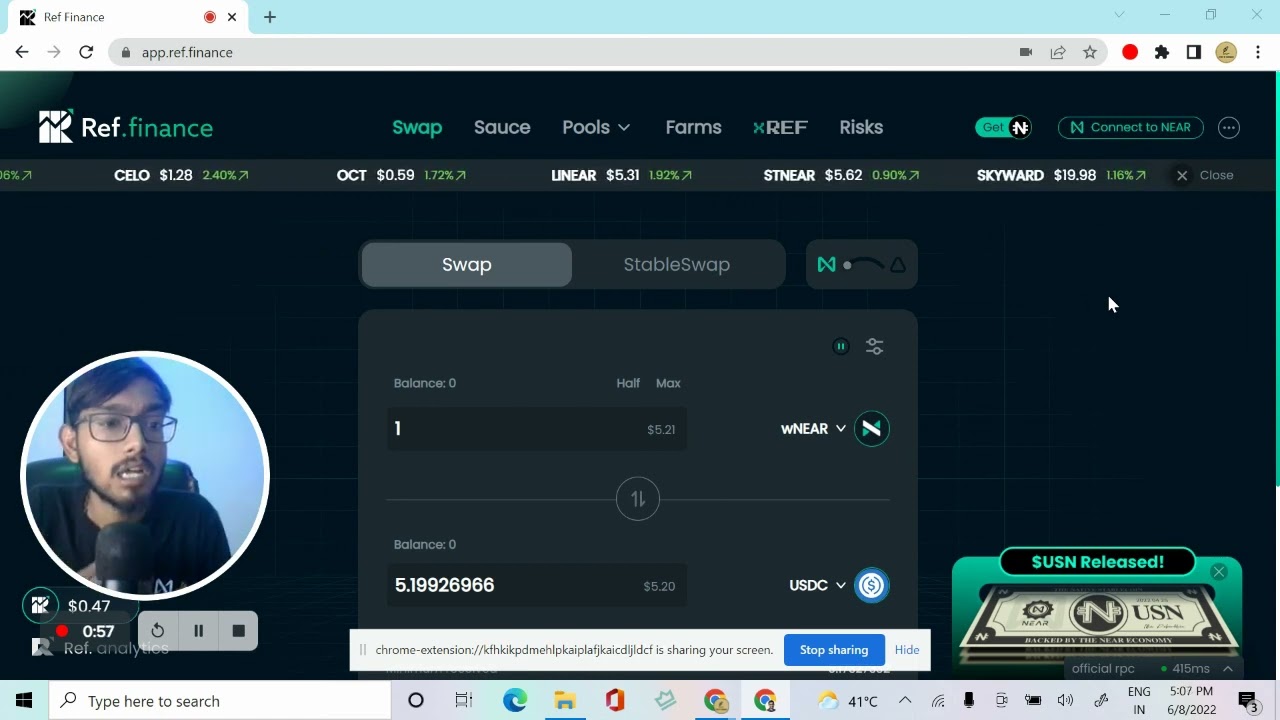Click the taskbar volume icon

(1065, 701)
